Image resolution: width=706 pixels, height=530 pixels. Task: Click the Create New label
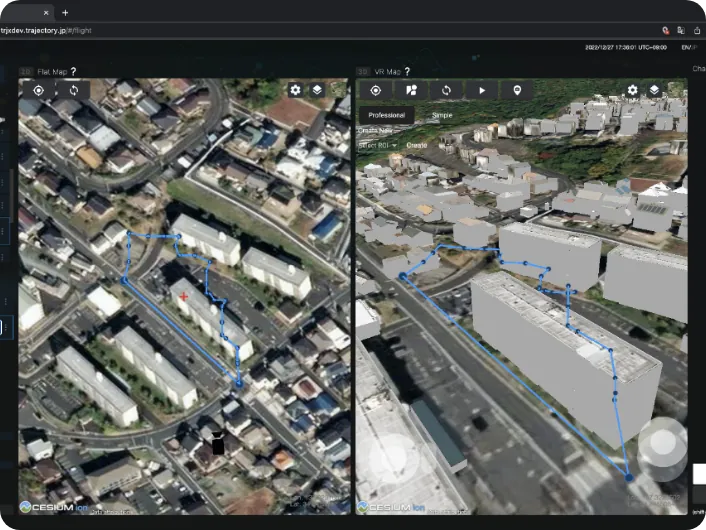tap(376, 131)
